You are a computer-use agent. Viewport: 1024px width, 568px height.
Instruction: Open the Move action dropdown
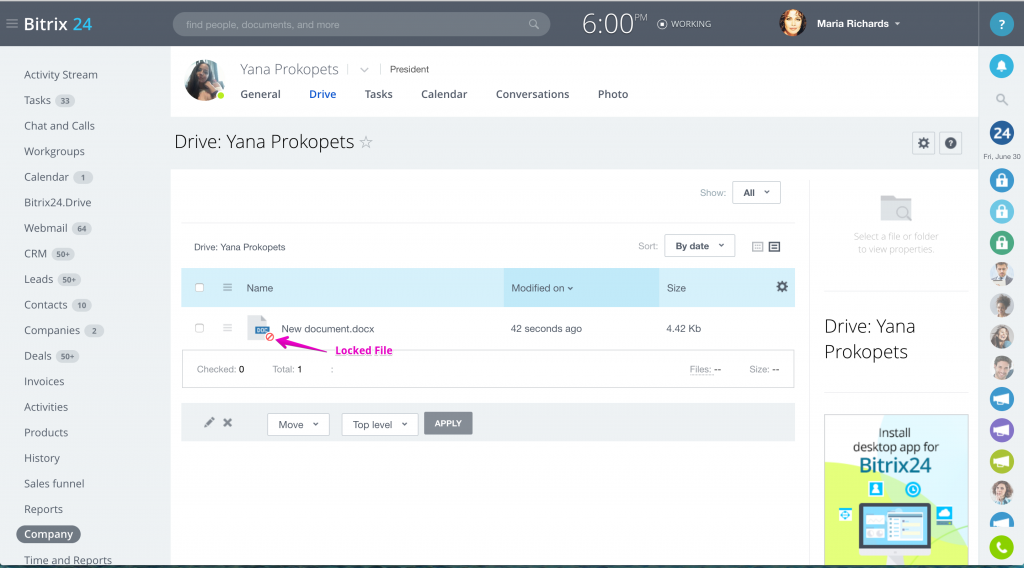tap(298, 424)
